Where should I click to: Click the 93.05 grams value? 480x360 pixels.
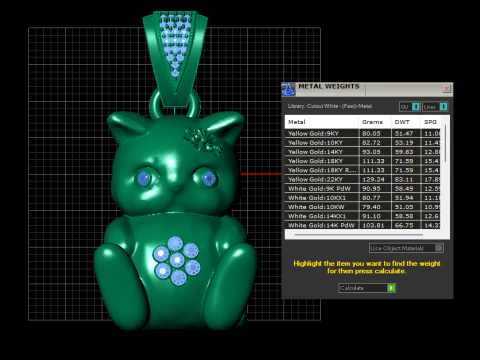(x=371, y=152)
